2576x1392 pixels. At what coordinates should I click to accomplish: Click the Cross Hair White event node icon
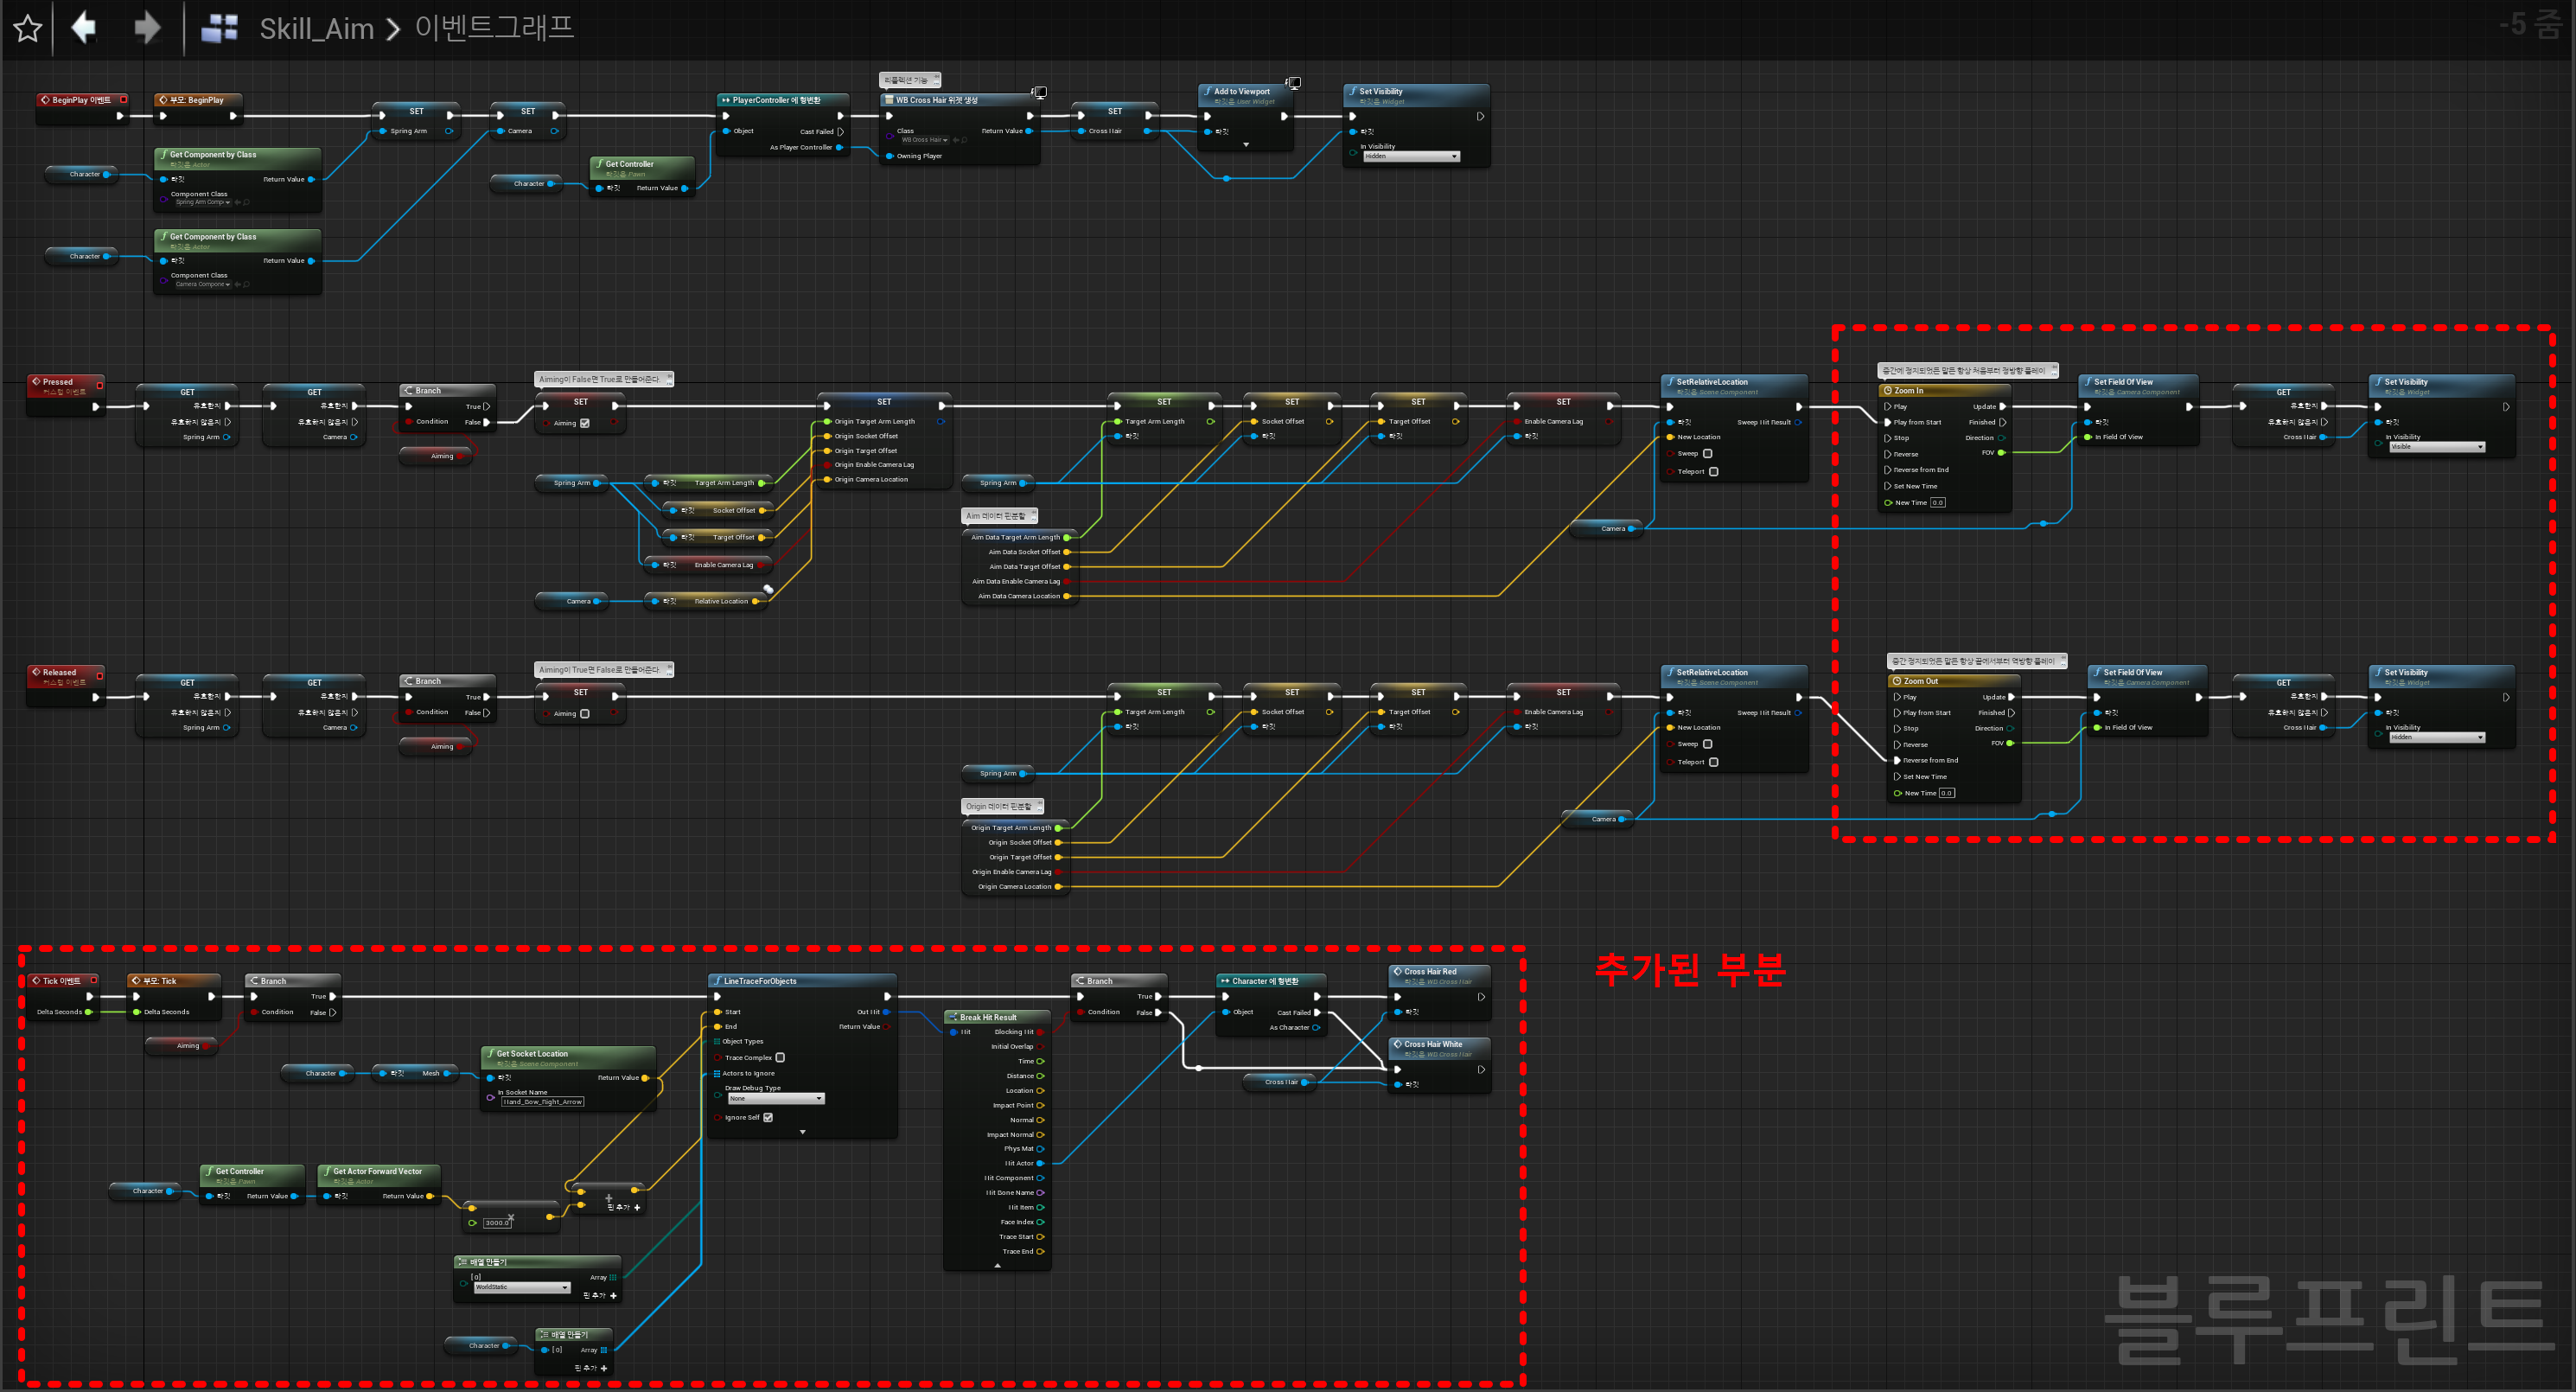pyautogui.click(x=1398, y=1044)
